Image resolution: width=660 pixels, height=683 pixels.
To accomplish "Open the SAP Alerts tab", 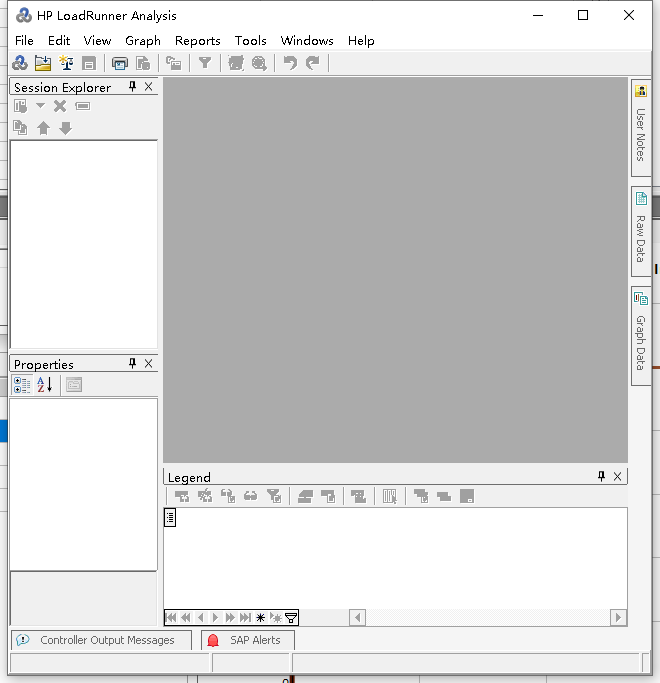I will 248,640.
